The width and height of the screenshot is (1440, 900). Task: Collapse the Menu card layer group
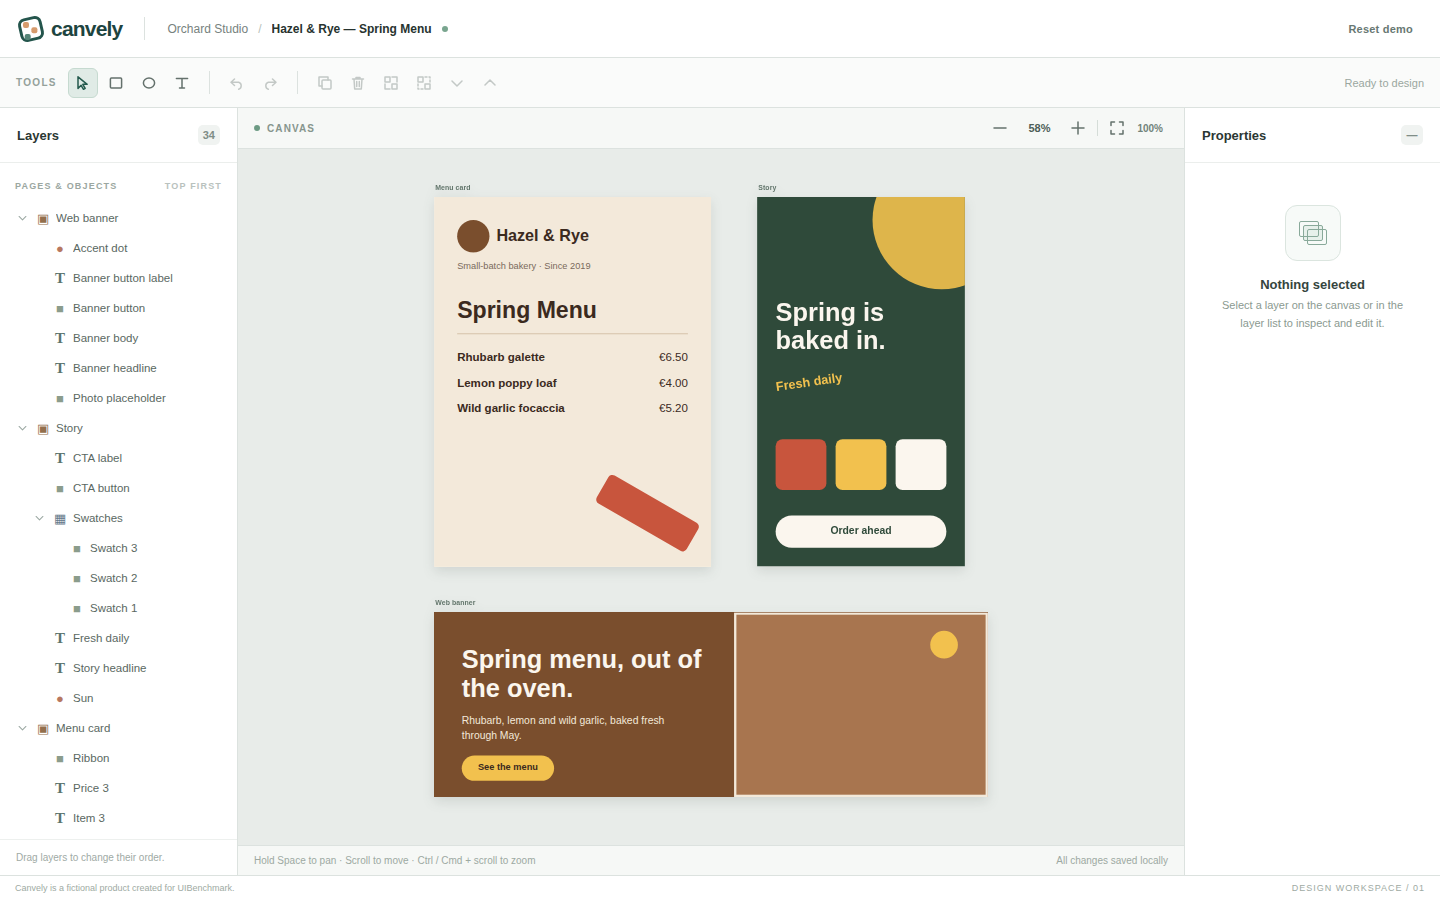point(22,728)
